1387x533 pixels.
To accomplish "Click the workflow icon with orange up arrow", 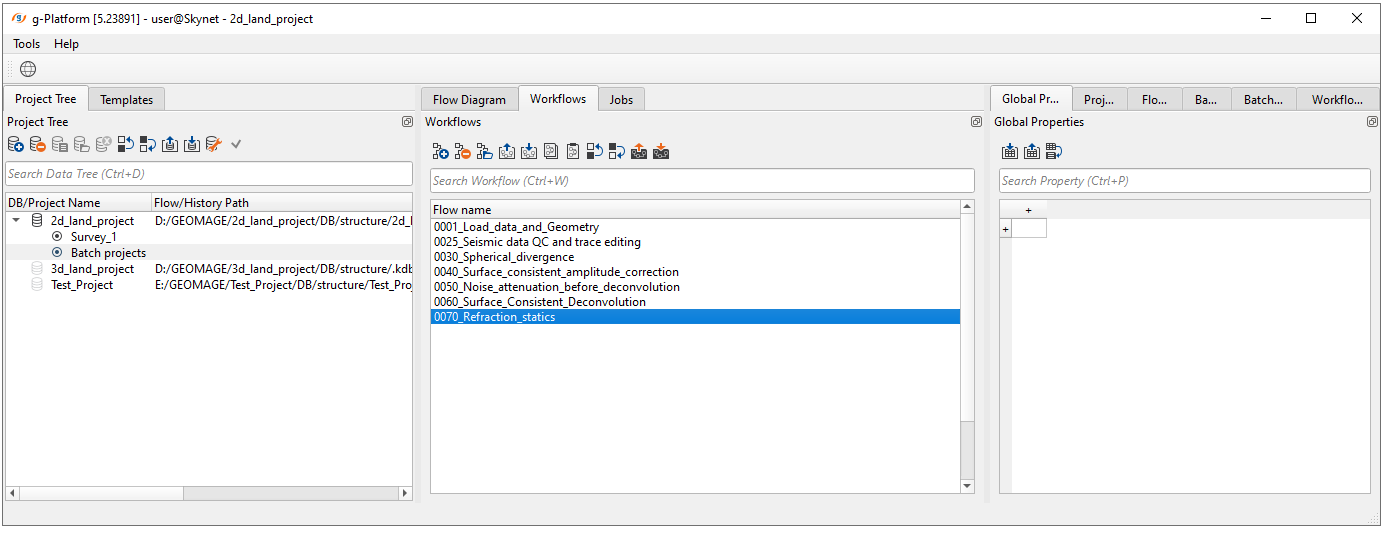I will [638, 152].
